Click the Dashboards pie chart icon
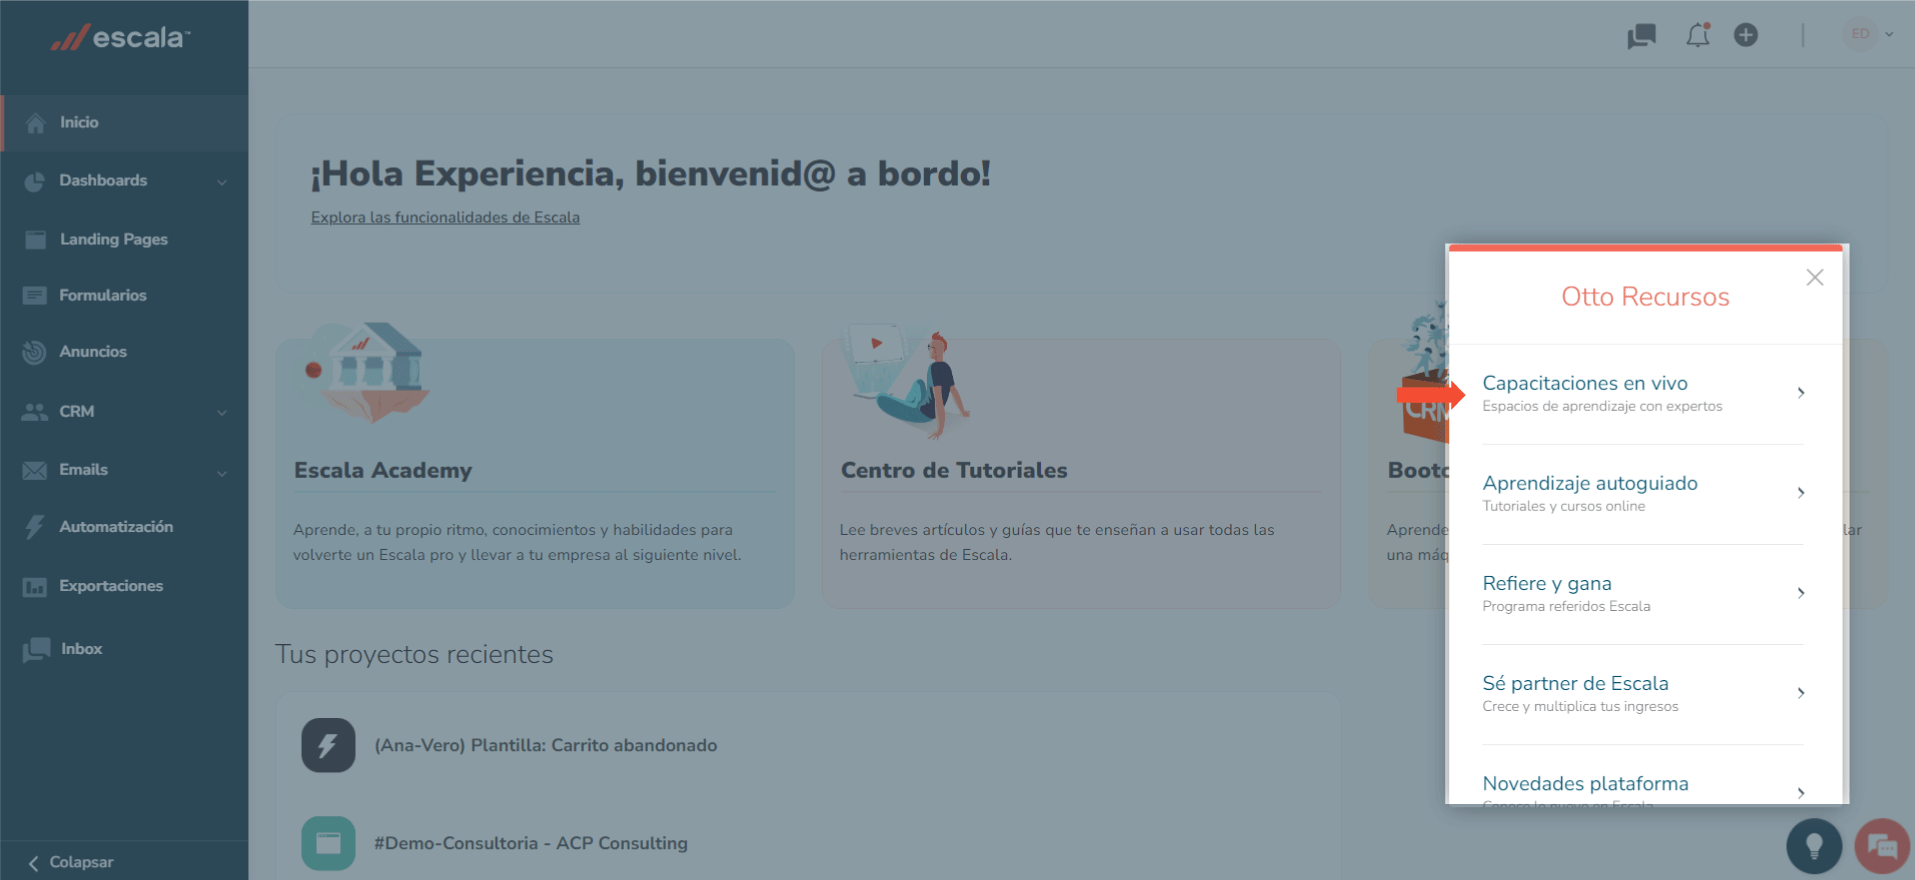 [x=35, y=181]
